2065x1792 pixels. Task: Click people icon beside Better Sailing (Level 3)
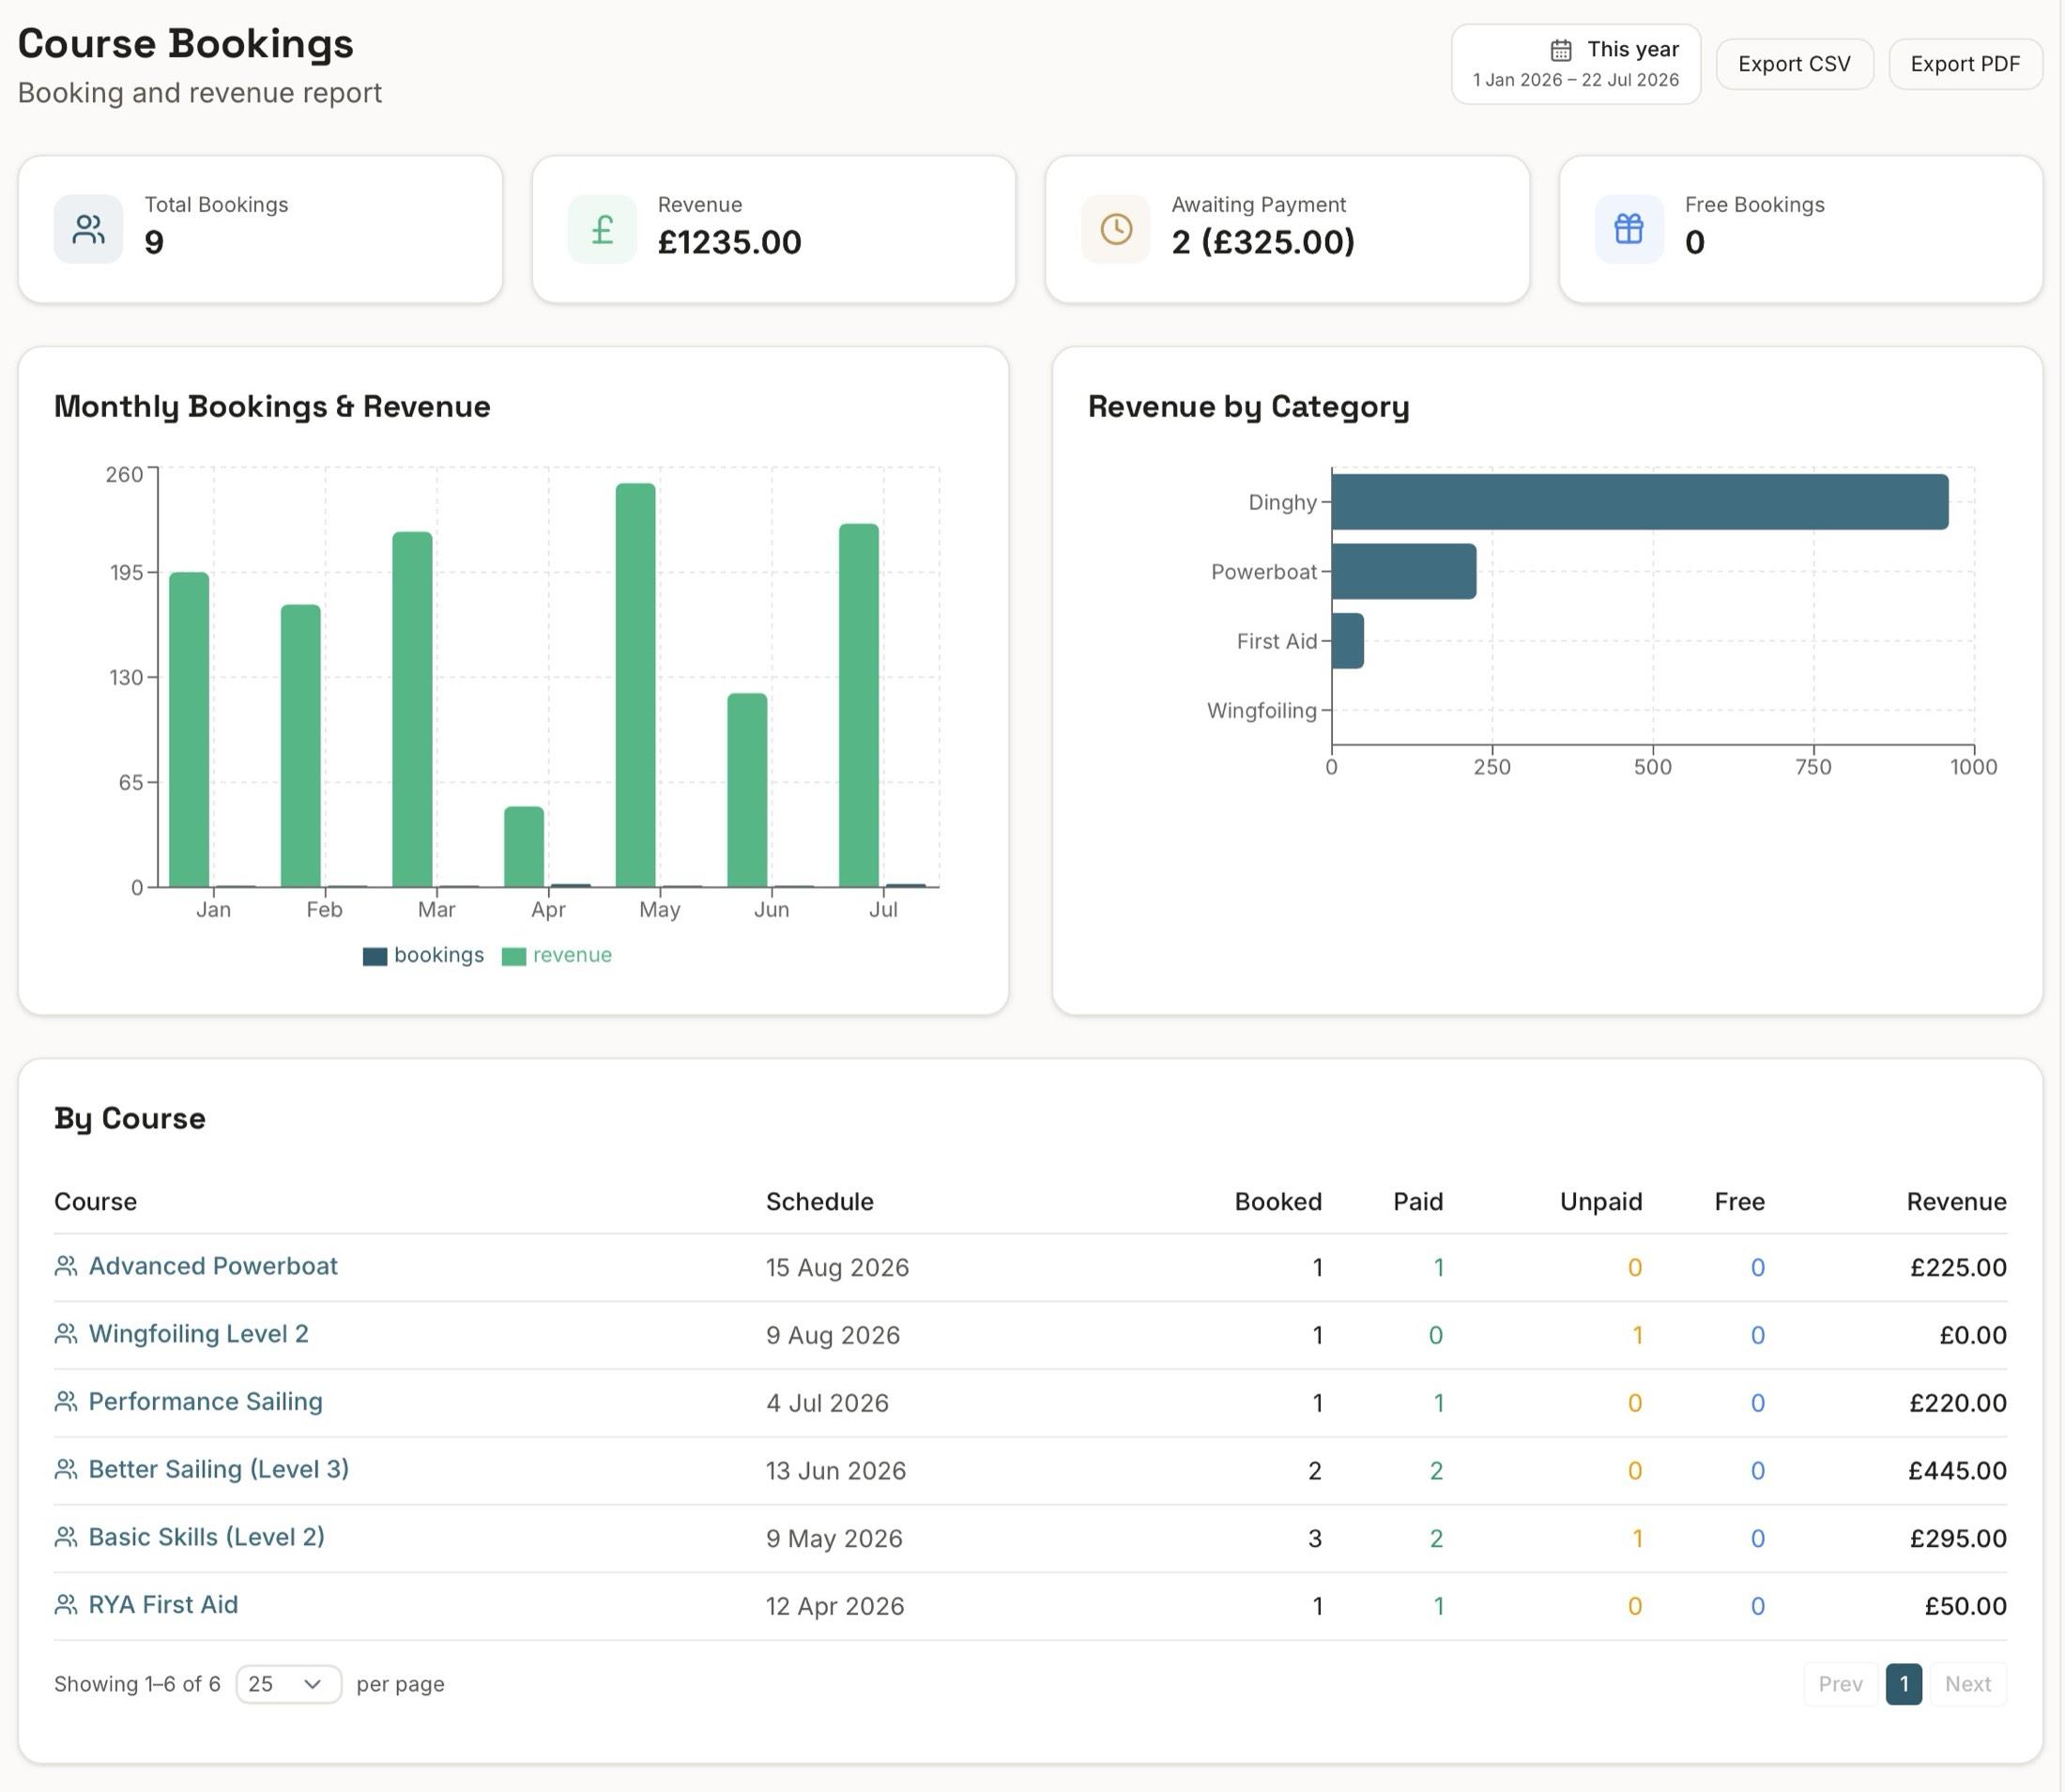coord(66,1469)
